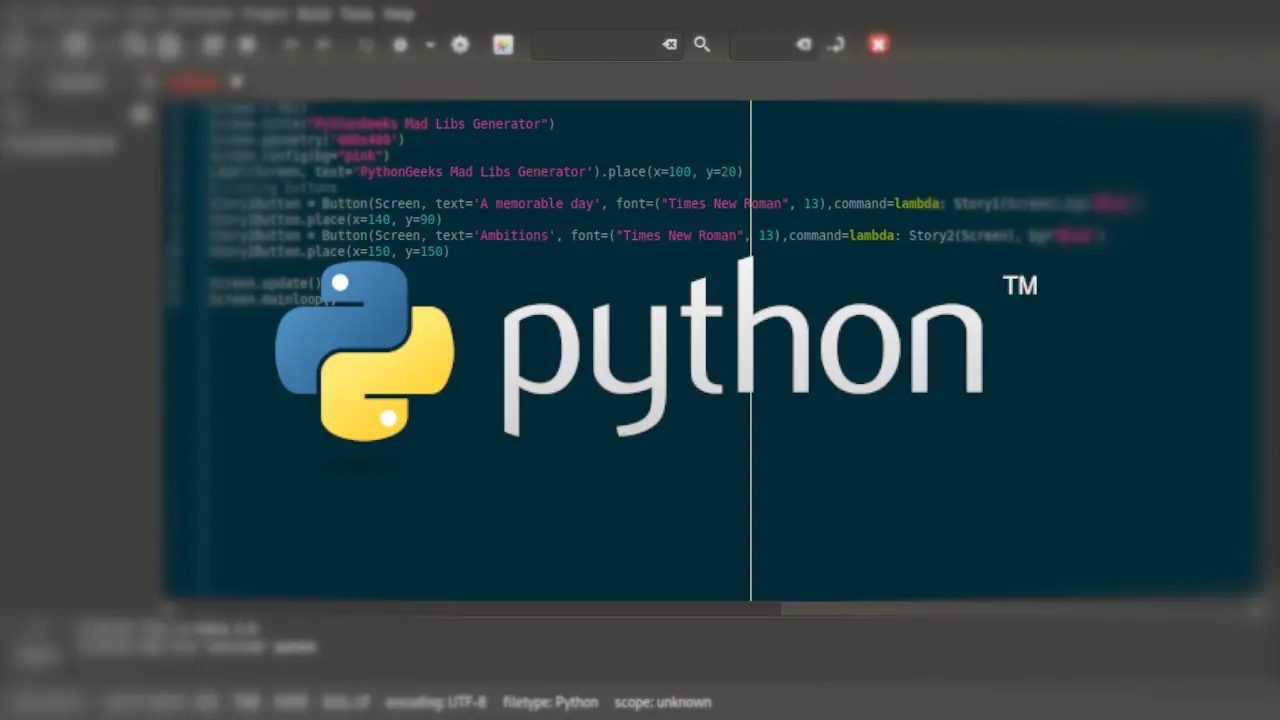Viewport: 1280px width, 720px height.
Task: Clear the search entry text
Action: click(x=668, y=44)
